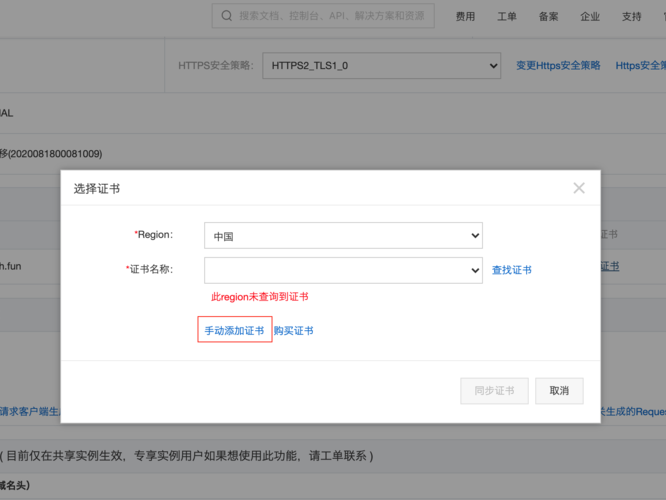Screen dimensions: 666x500
Task: Open the 购买证书 link
Action: (x=293, y=331)
